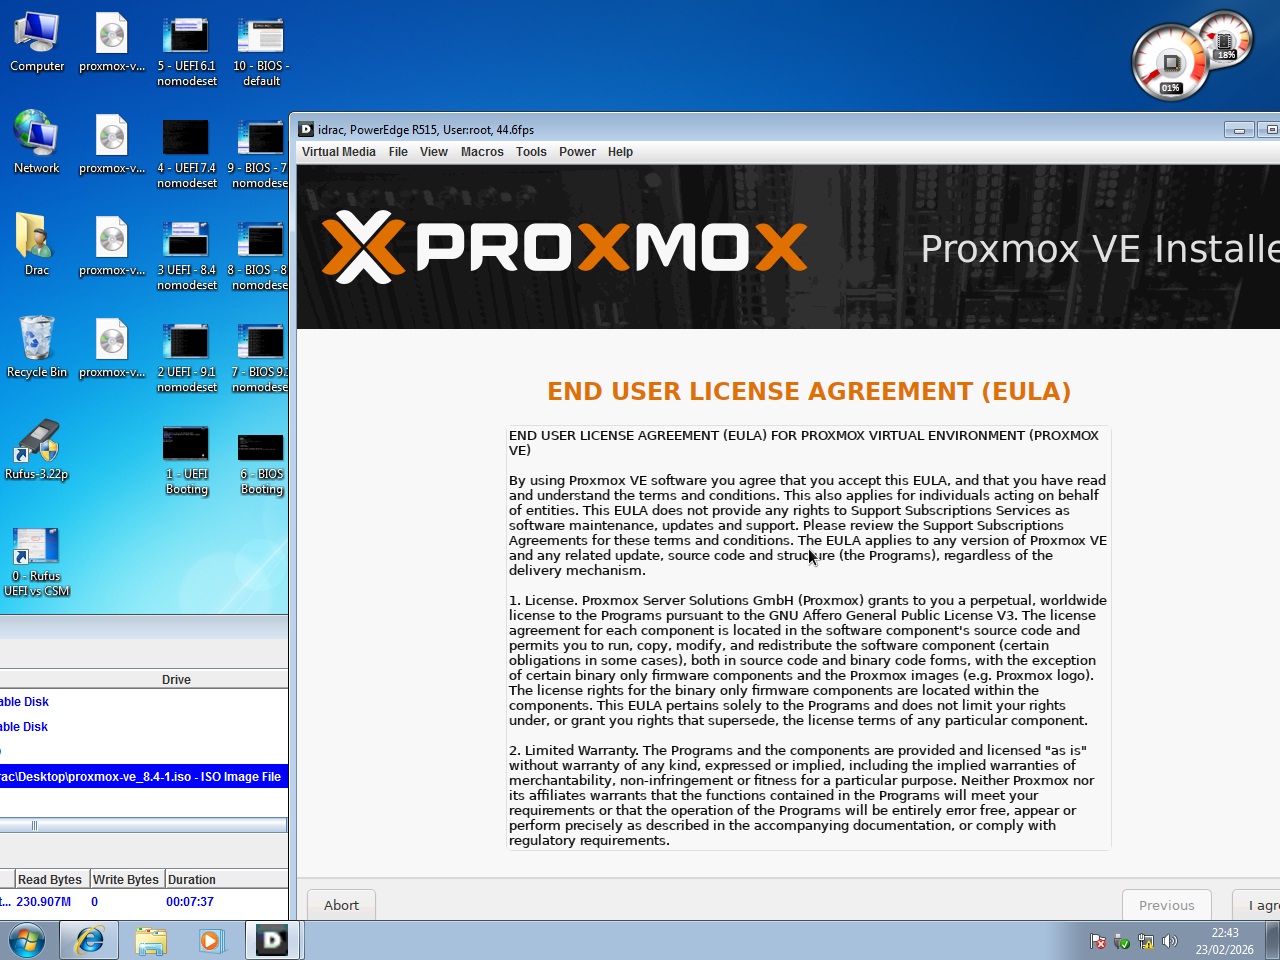
Task: Select the proxmox-ve_8.4-1.iso ISO Image File row
Action: point(144,777)
